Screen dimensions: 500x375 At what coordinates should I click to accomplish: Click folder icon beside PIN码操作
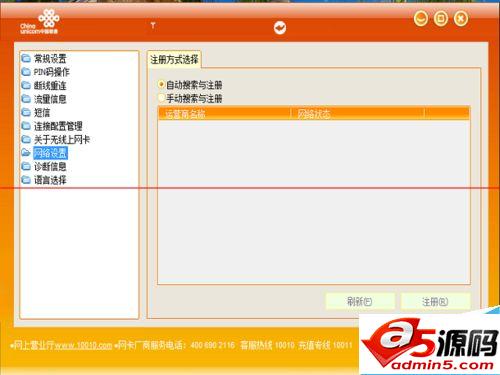tap(26, 72)
